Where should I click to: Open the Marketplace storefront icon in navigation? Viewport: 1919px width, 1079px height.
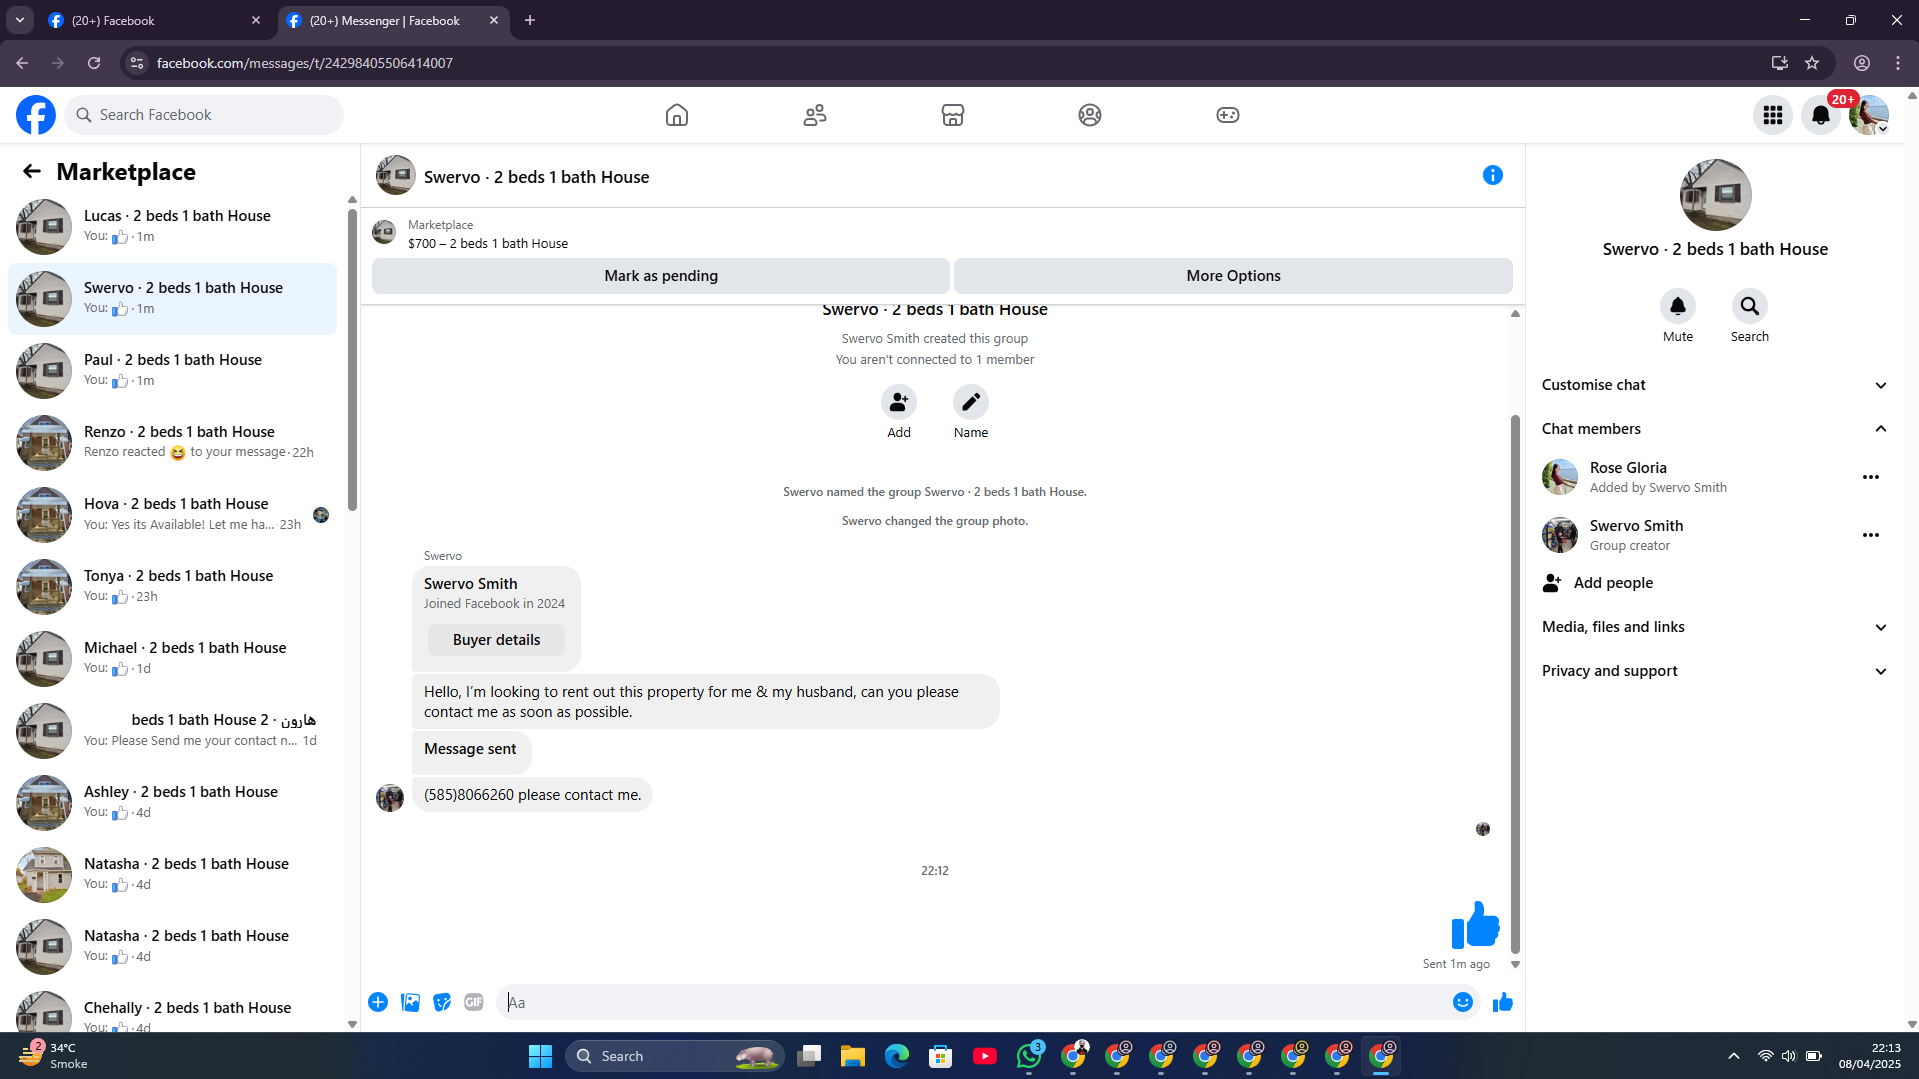coord(953,115)
